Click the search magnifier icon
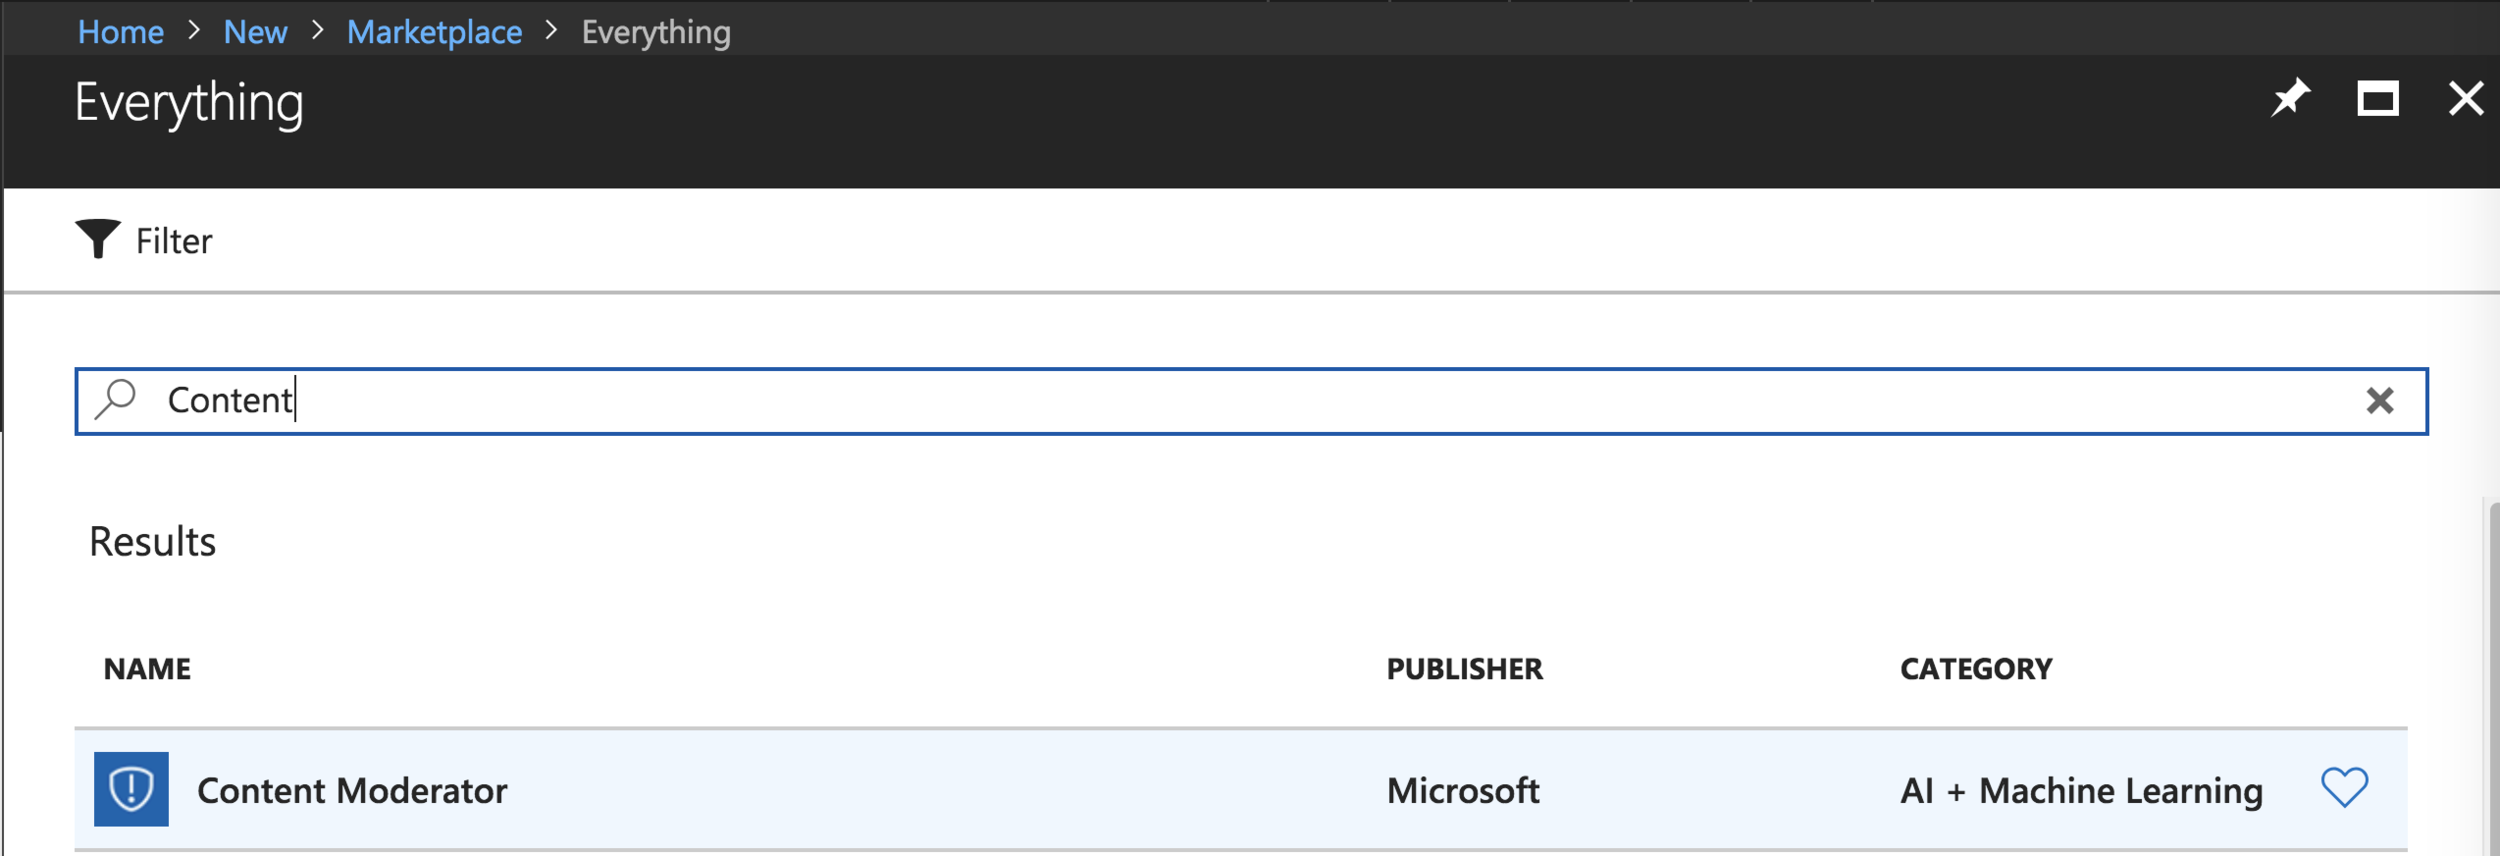Screen dimensions: 2500x856 116,399
